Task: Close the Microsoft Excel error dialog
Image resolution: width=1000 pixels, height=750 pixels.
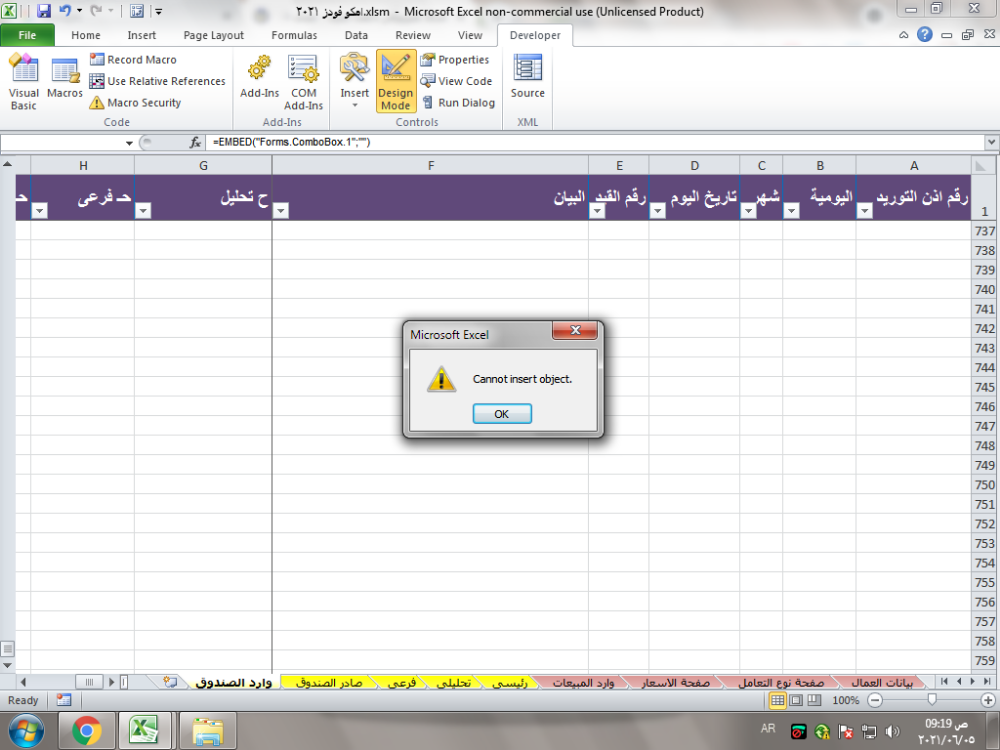Action: click(575, 330)
